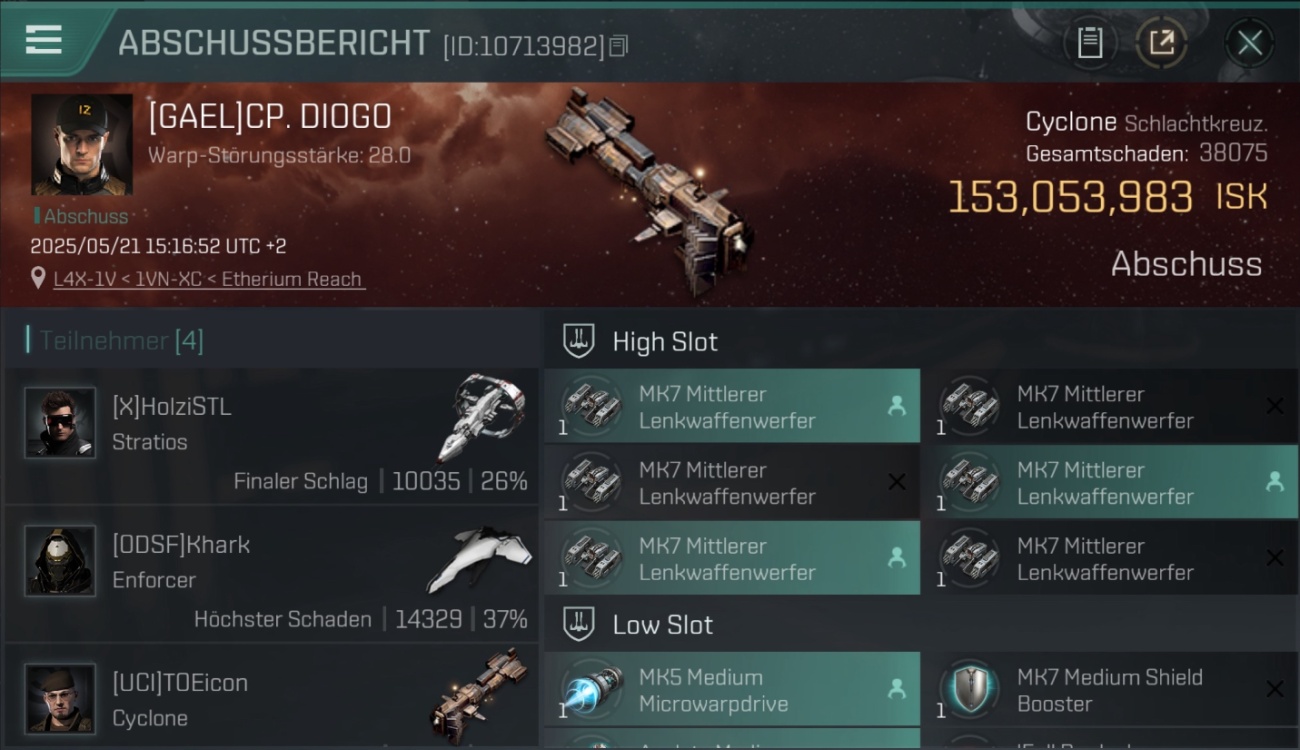Viewport: 1300px width, 750px height.
Task: Click the Cyclone ship image
Action: pos(650,190)
